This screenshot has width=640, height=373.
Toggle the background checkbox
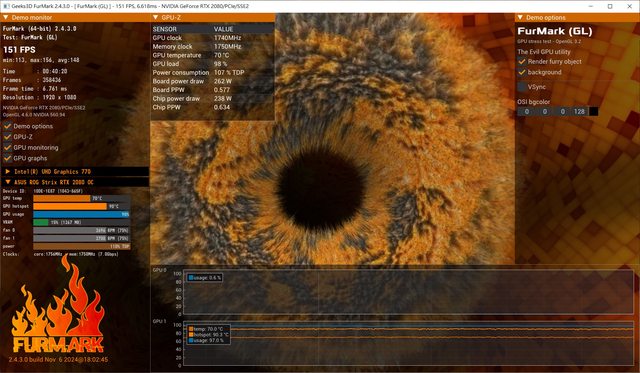point(522,72)
